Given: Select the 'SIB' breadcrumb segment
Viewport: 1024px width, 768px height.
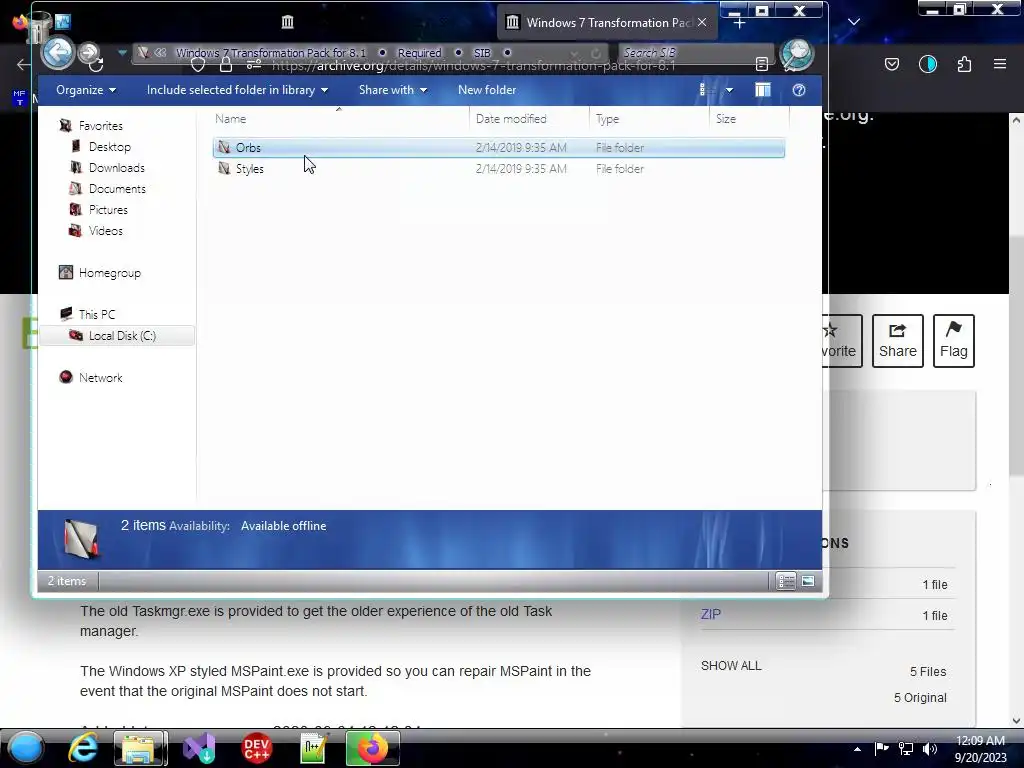Looking at the screenshot, I should 482,53.
